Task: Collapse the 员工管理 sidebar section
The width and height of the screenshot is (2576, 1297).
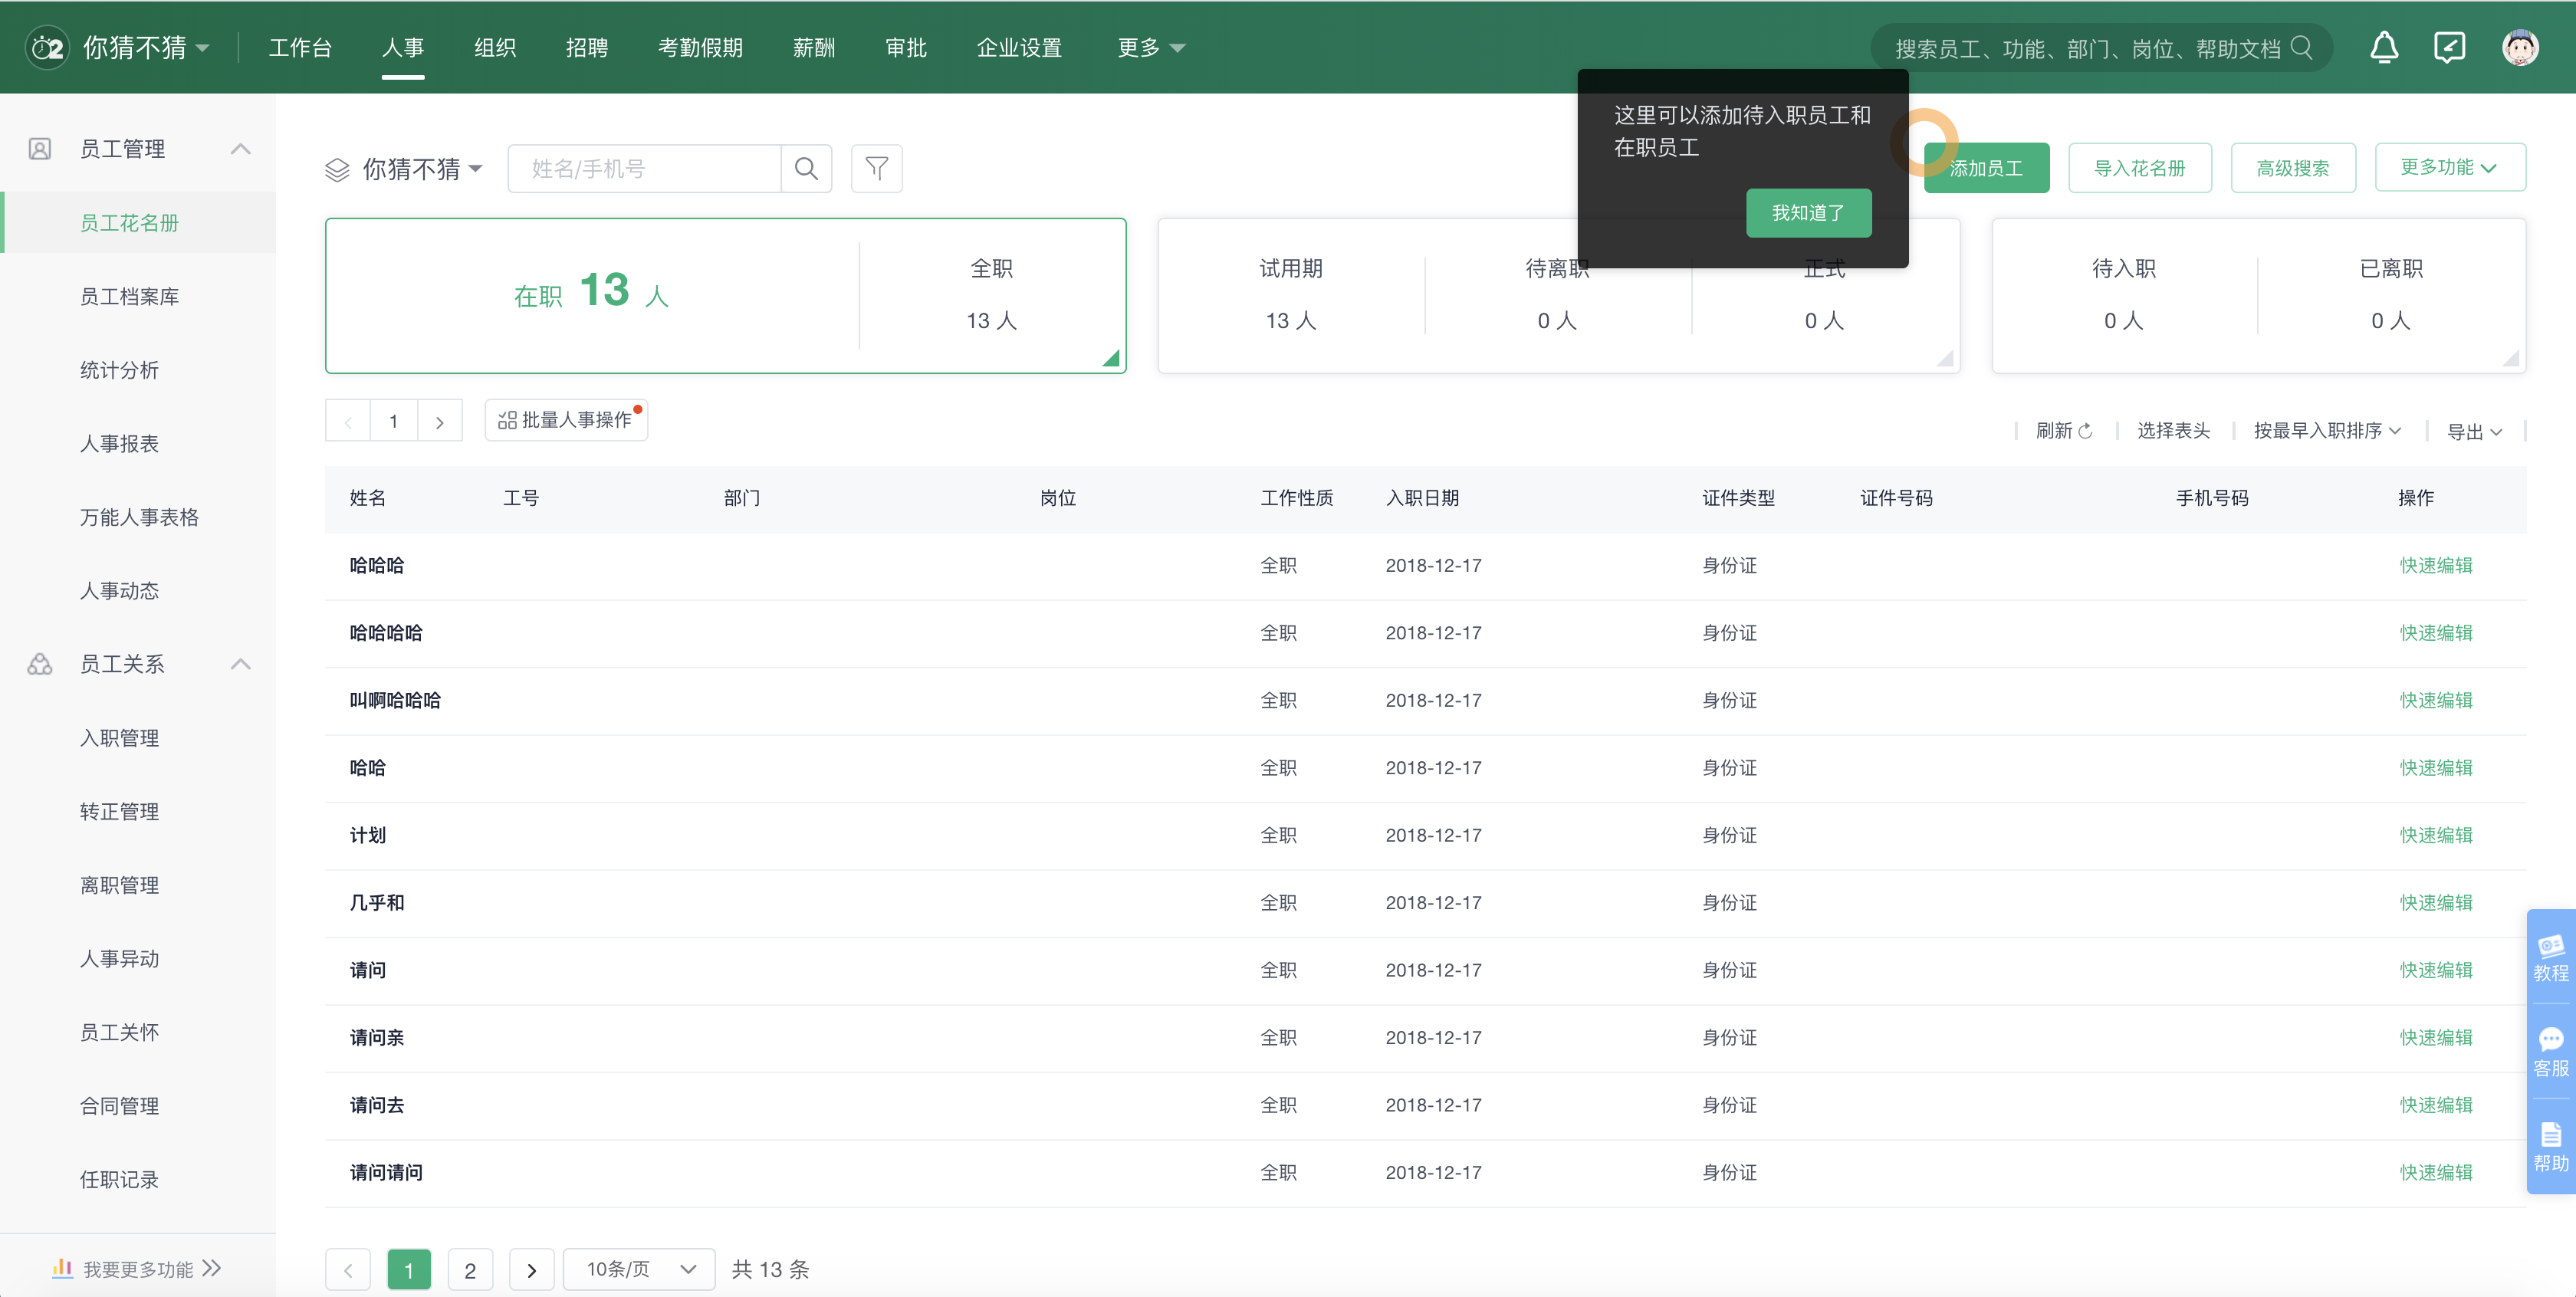Action: point(240,149)
